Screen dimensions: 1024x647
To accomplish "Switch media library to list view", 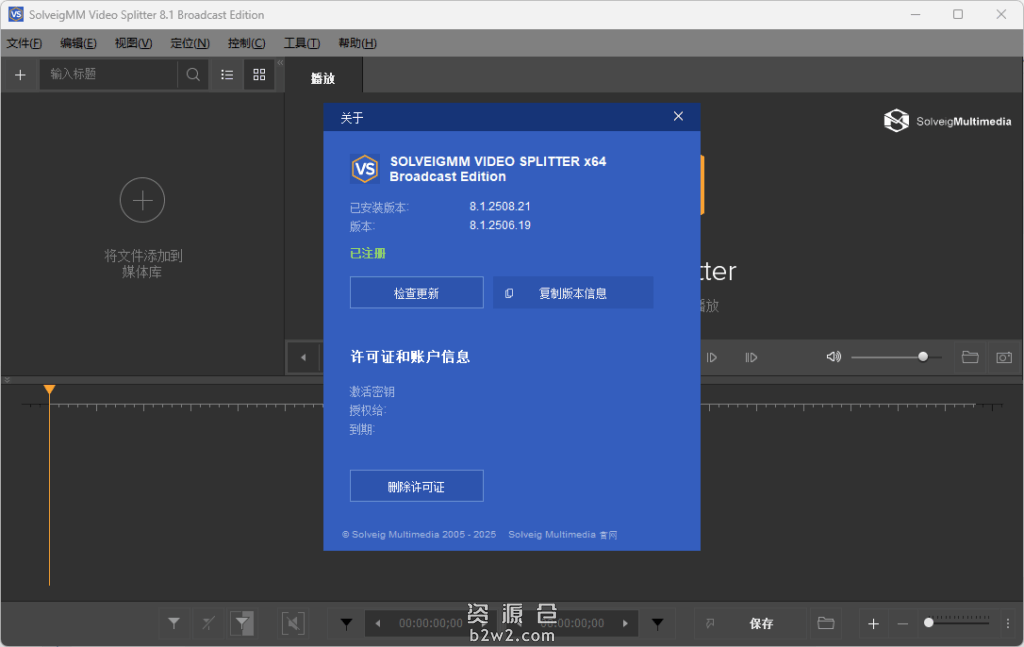I will 227,75.
